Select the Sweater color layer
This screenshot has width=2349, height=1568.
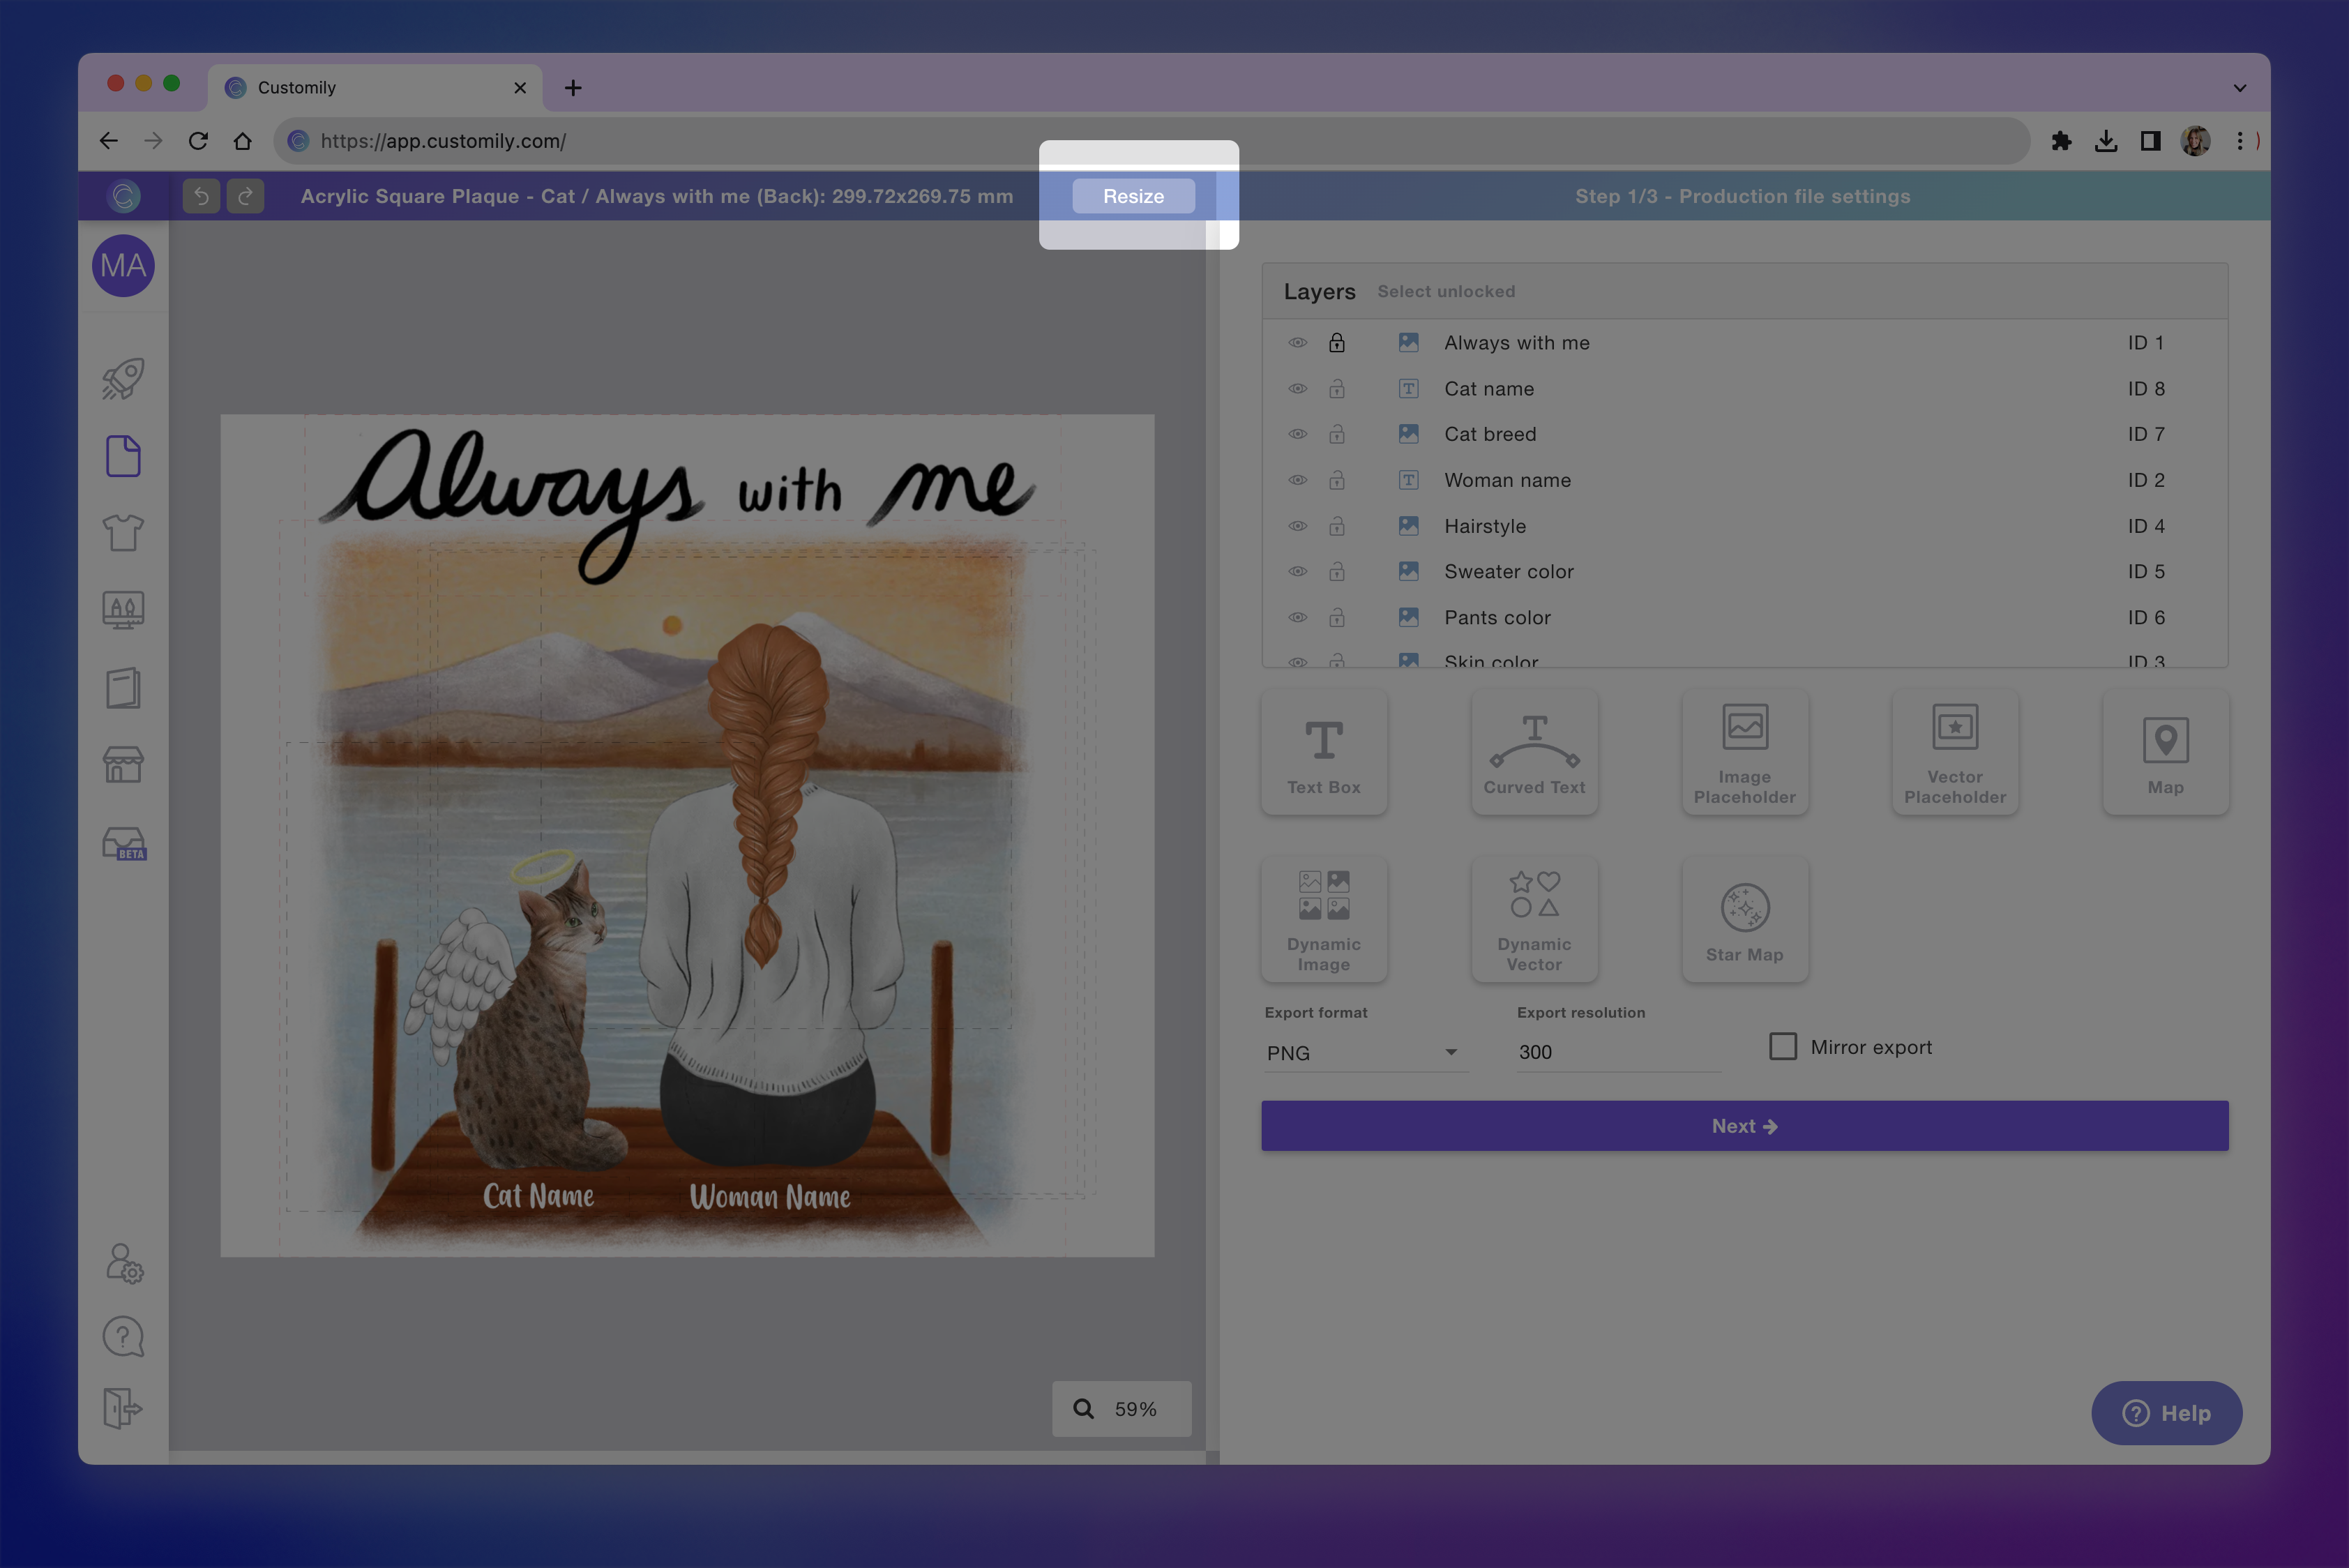click(x=1508, y=572)
